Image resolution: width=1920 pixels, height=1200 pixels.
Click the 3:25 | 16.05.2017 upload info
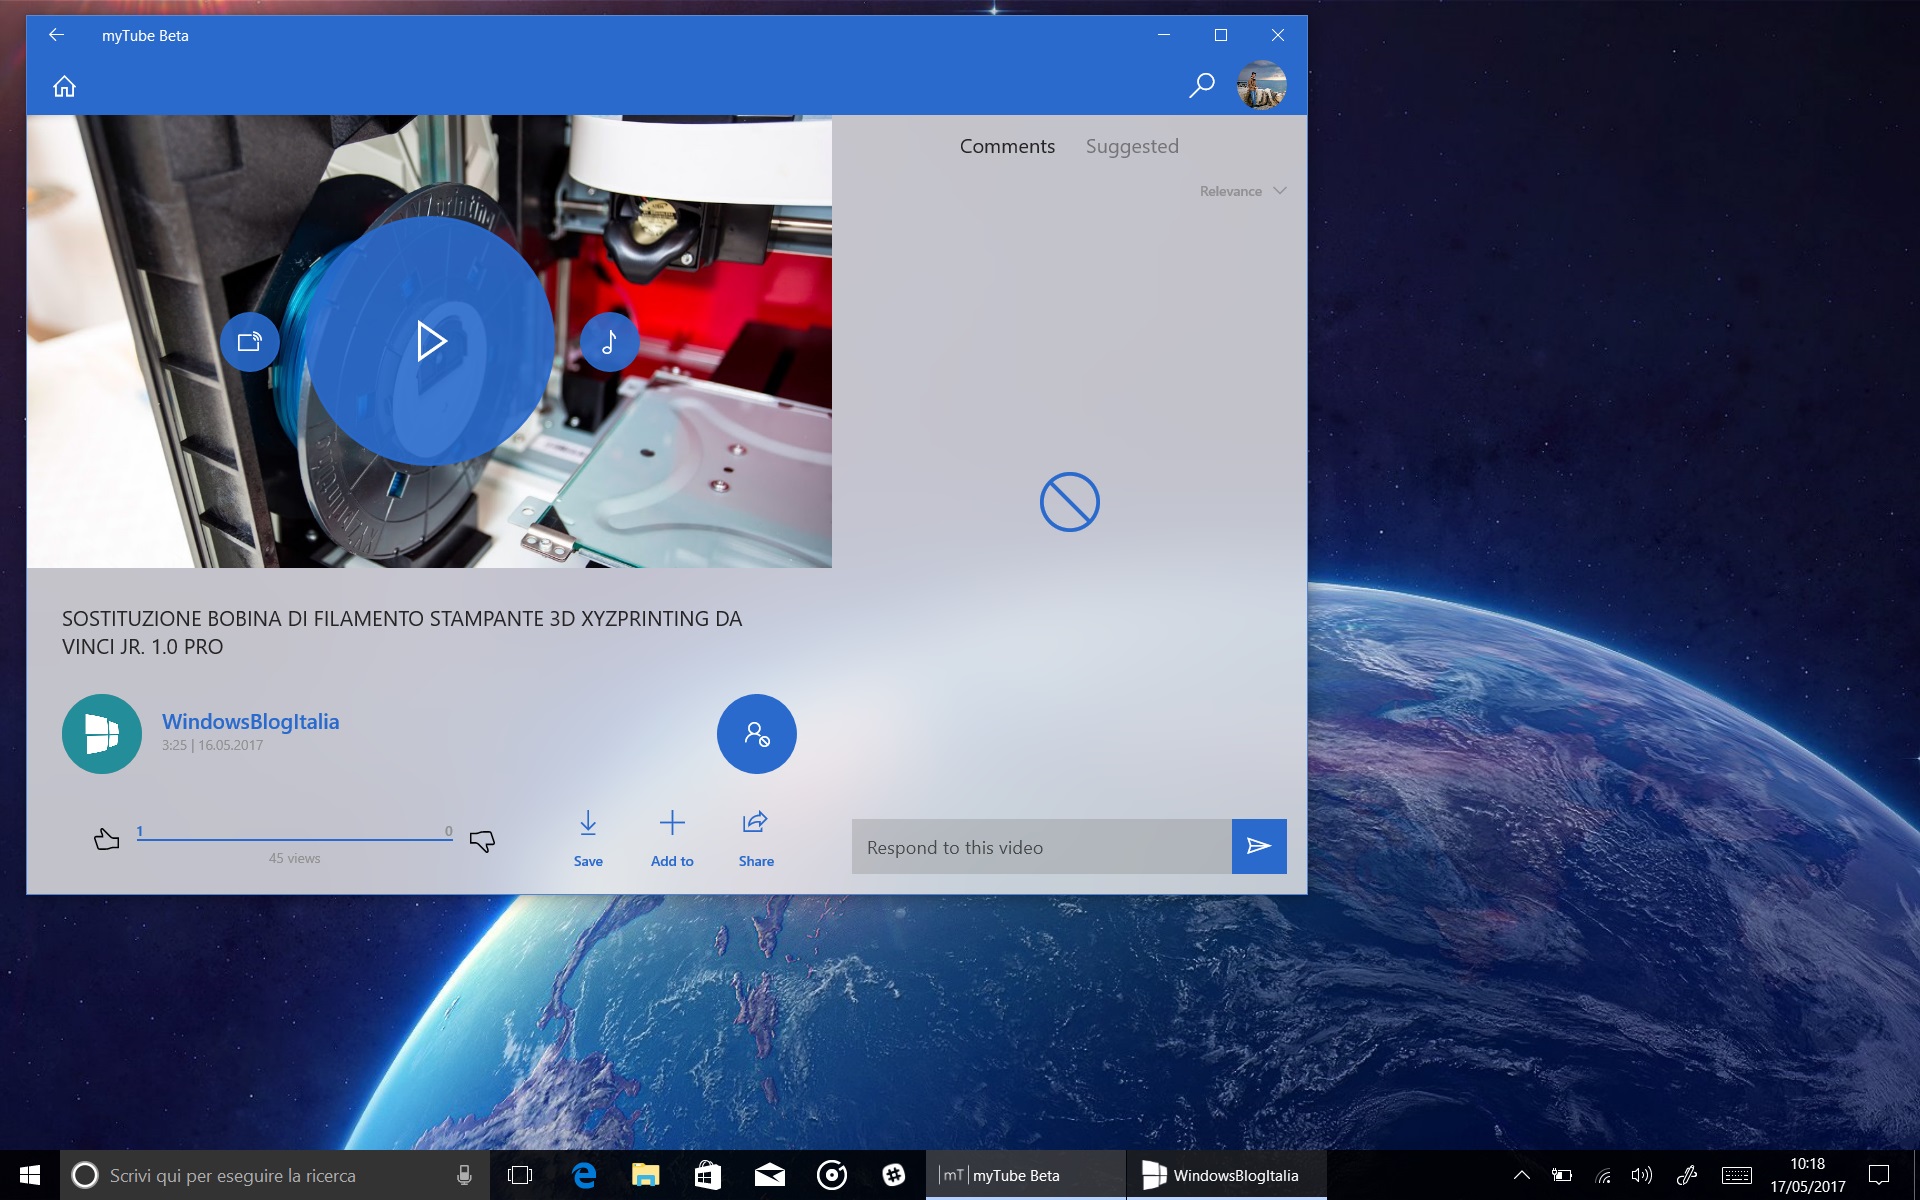click(212, 745)
